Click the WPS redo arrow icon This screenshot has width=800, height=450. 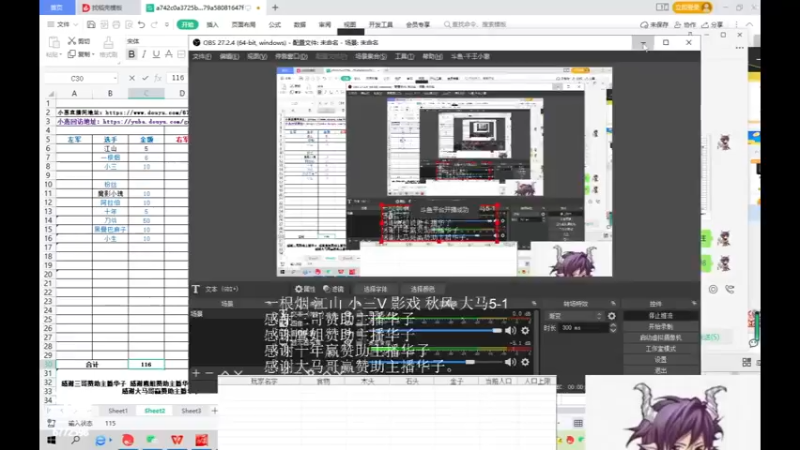pos(154,24)
